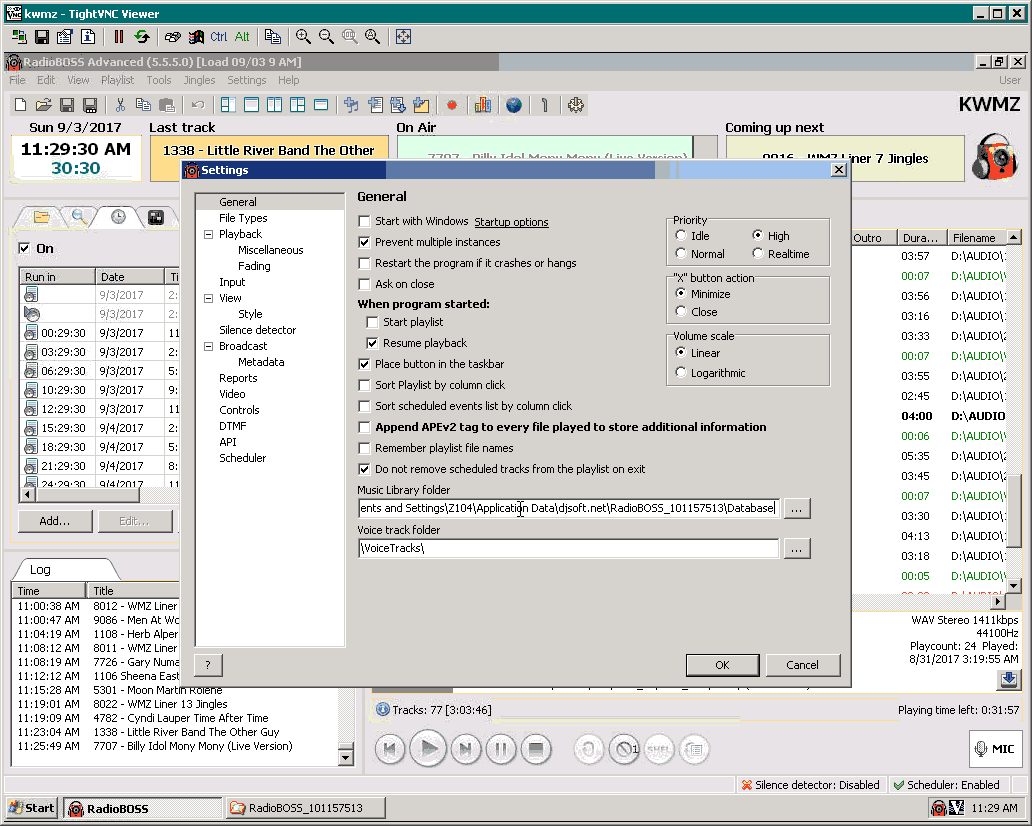Click the Voice track folder text field
Image resolution: width=1032 pixels, height=826 pixels.
(569, 548)
